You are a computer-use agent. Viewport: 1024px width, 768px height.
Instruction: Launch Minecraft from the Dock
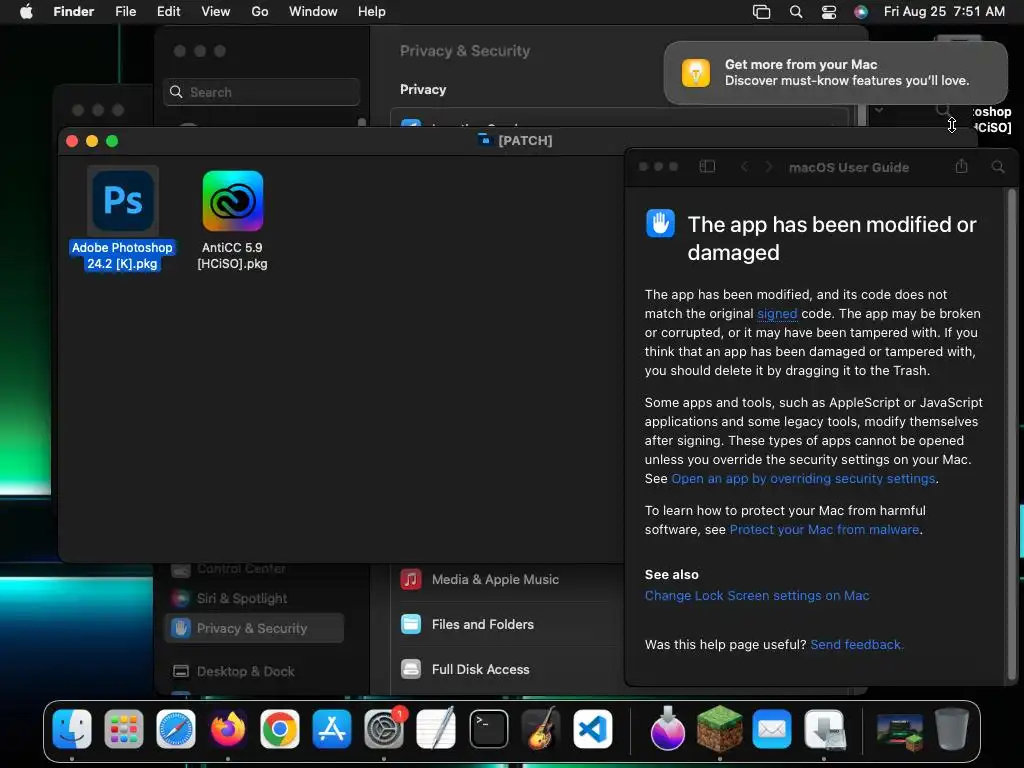click(720, 729)
